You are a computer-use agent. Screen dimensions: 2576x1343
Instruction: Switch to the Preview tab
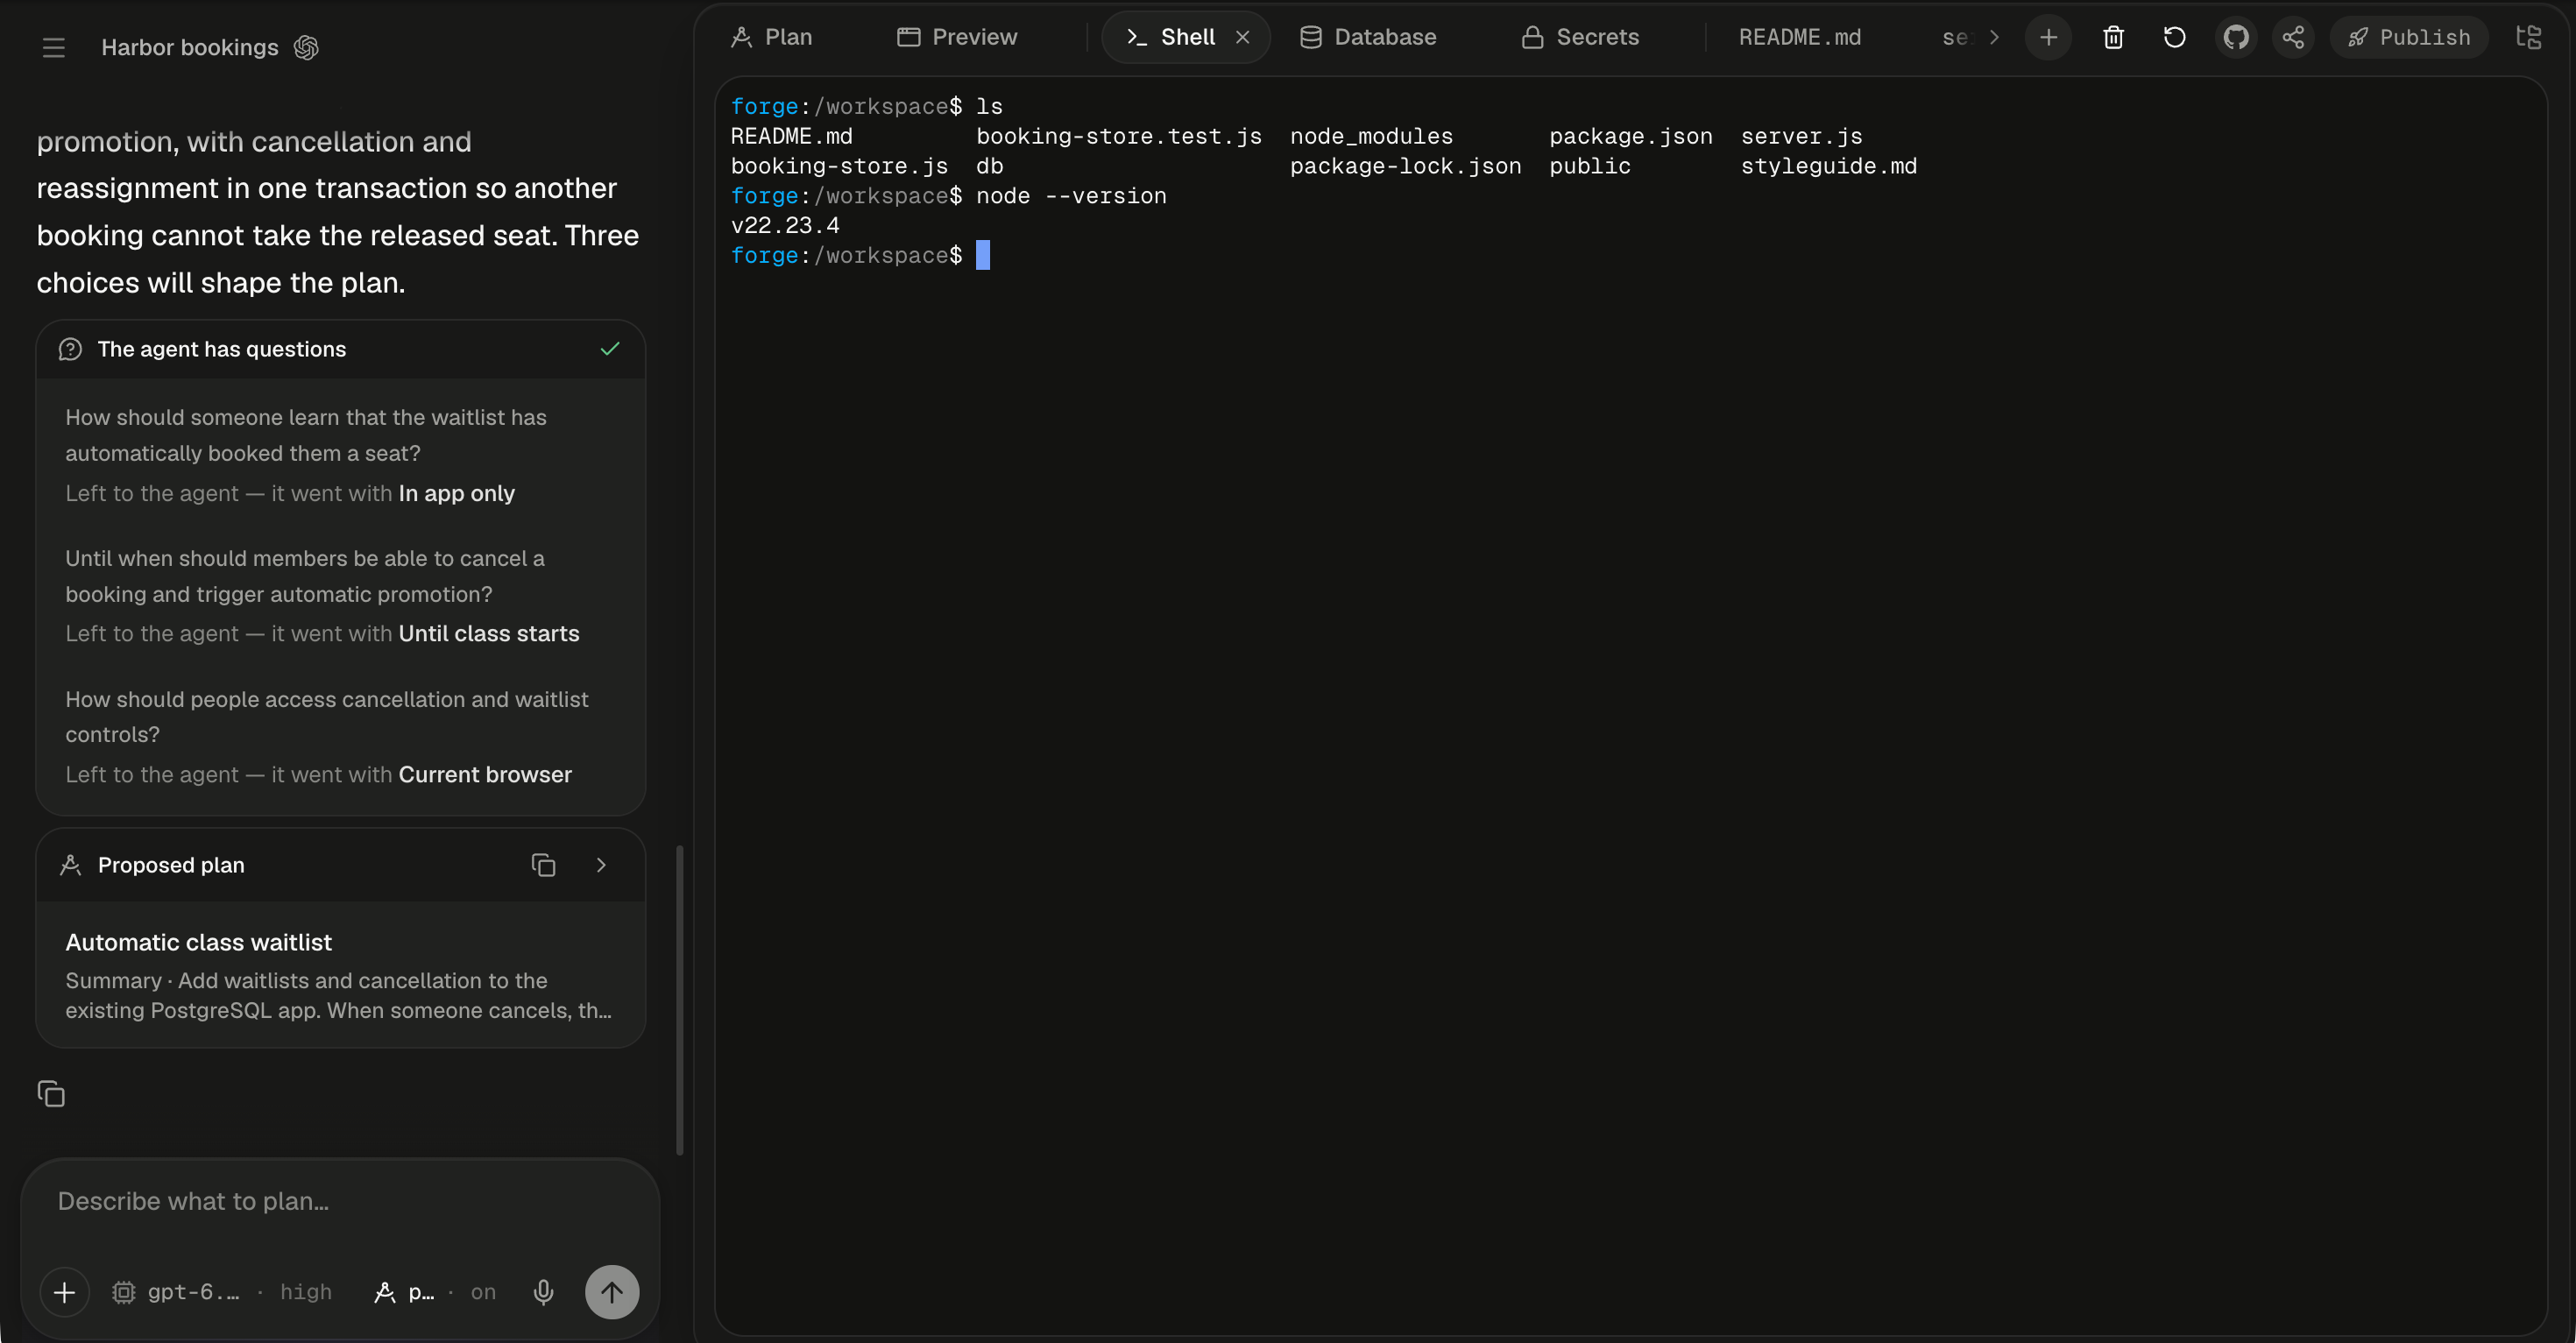(957, 37)
